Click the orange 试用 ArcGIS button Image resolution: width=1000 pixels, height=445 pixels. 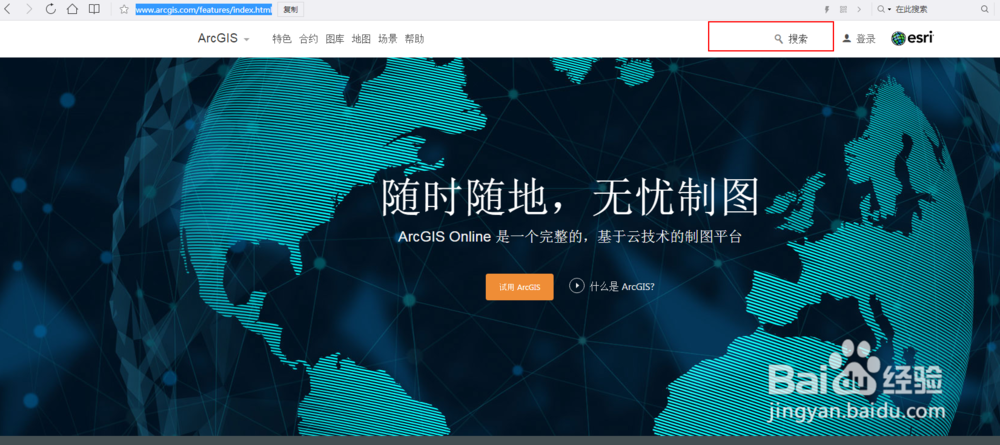(x=519, y=287)
